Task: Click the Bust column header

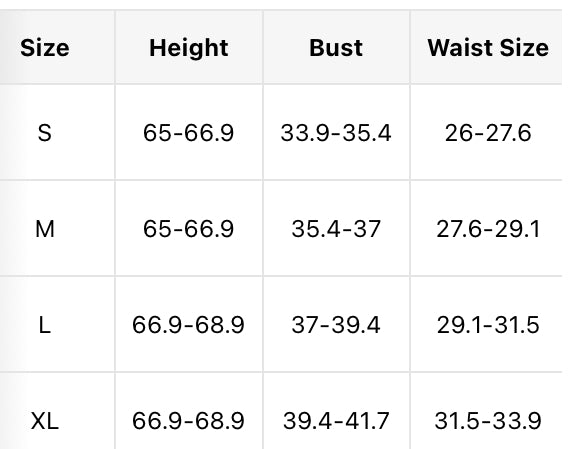Action: point(336,48)
